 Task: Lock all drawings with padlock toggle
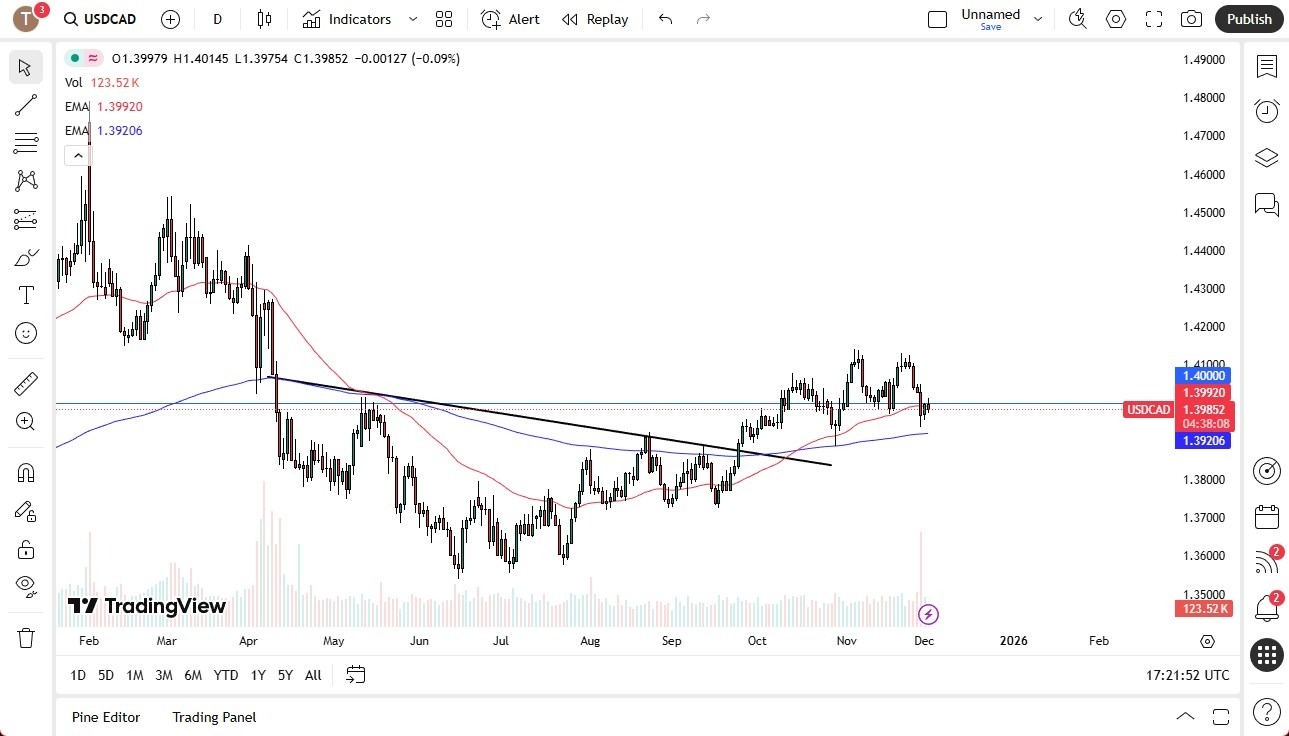point(25,548)
